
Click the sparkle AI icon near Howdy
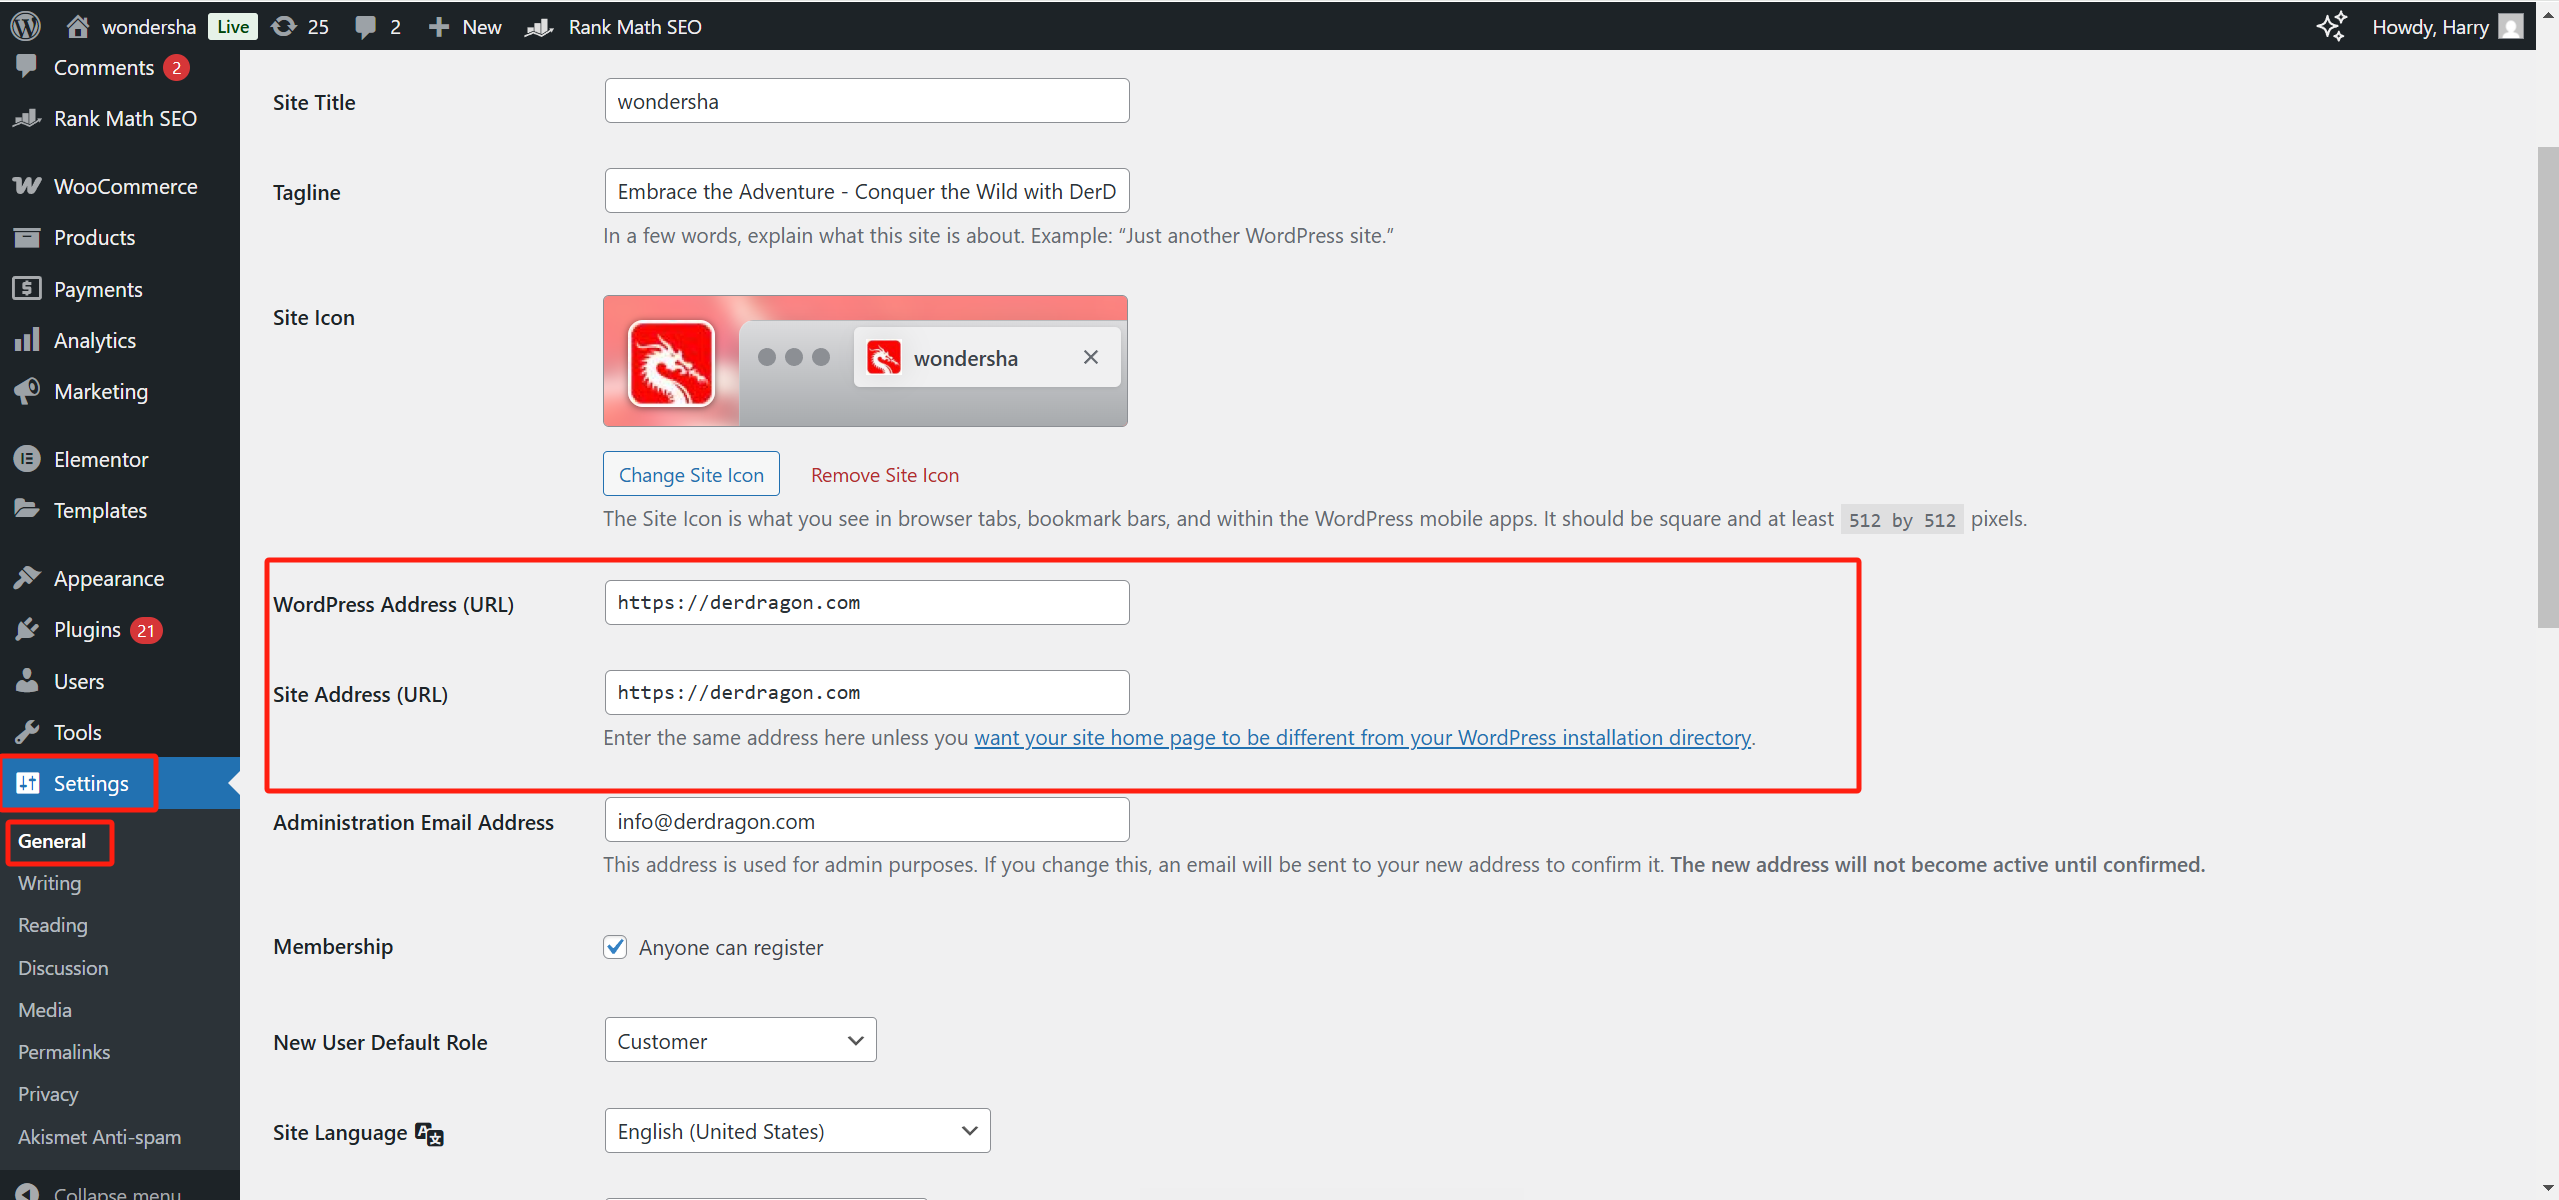coord(2331,26)
